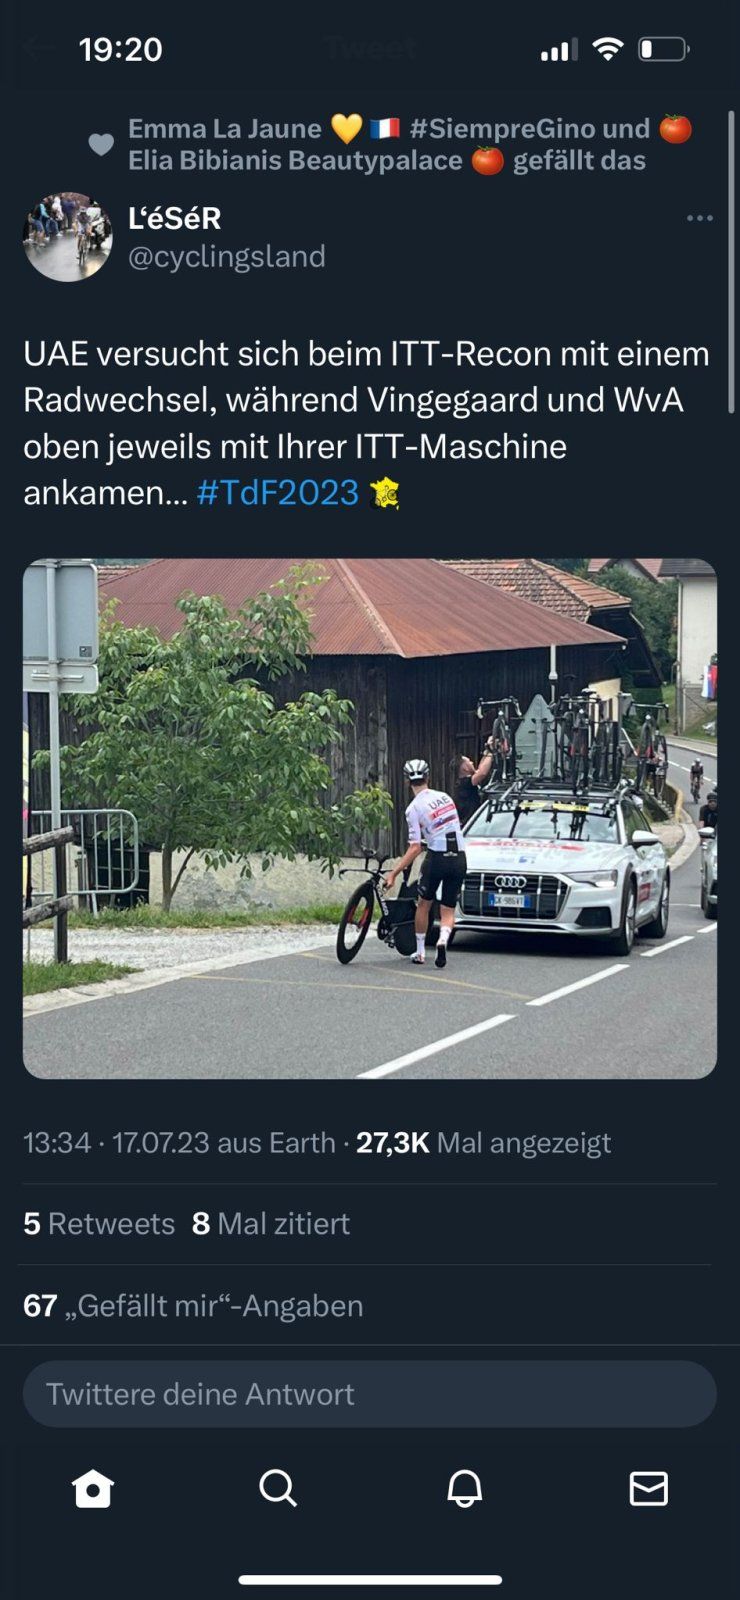Tap Emma La Jaune liked-by name

point(225,128)
